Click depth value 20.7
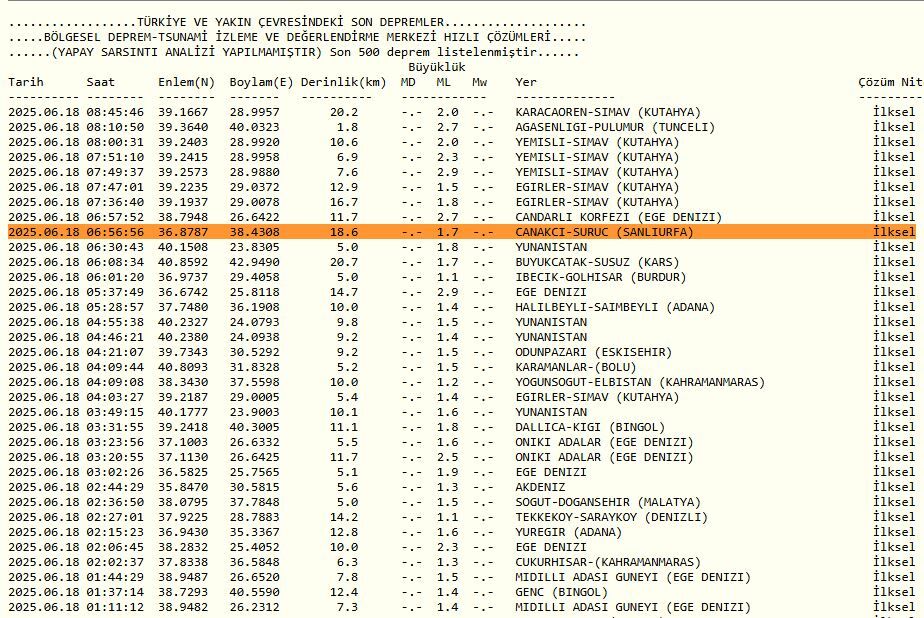924x618 pixels. coord(344,262)
